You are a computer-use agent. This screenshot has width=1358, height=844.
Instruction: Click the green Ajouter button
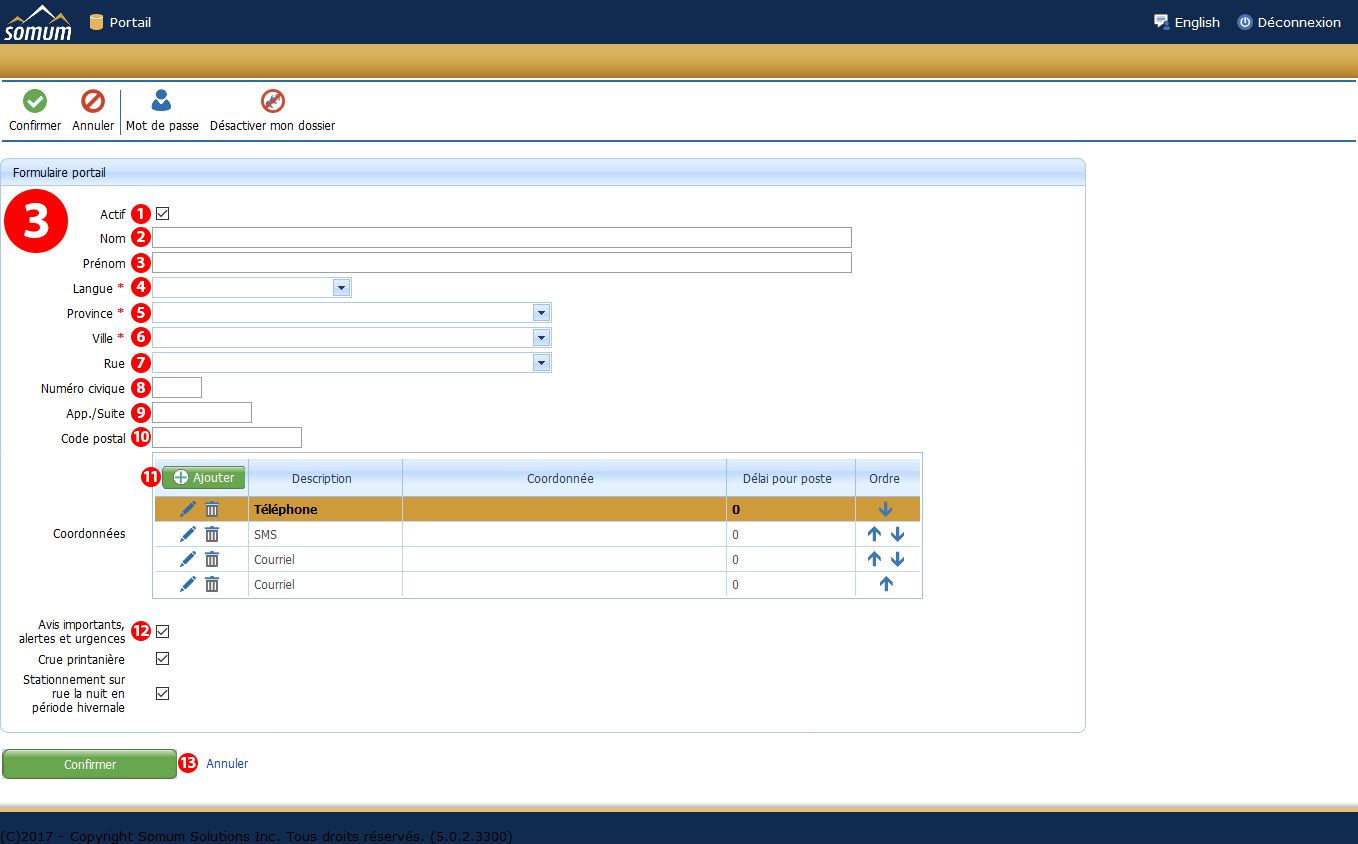(x=204, y=478)
